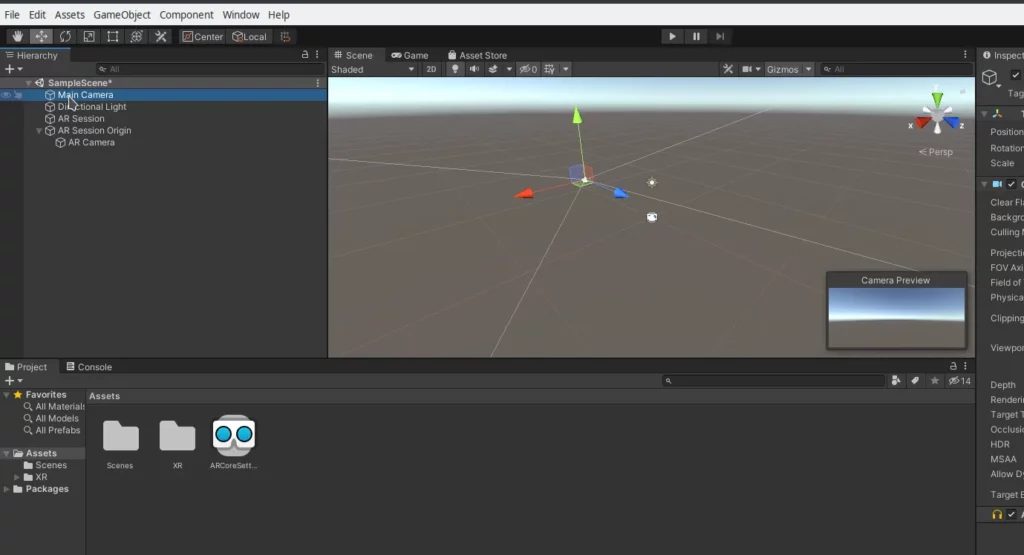The width and height of the screenshot is (1024, 555).
Task: Open the Window menu
Action: pos(240,14)
